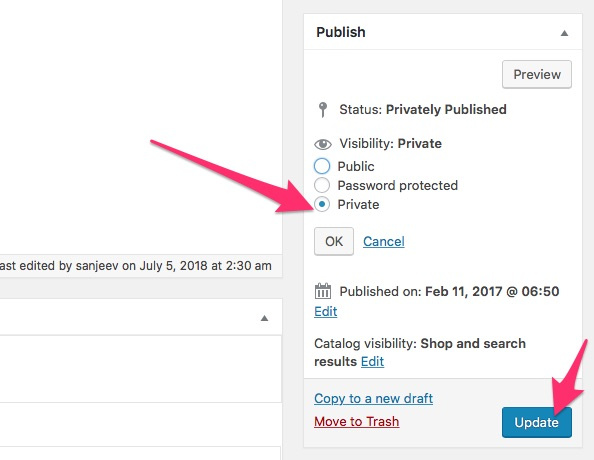Click the Move to Trash link
This screenshot has width=594, height=460.
pos(356,421)
